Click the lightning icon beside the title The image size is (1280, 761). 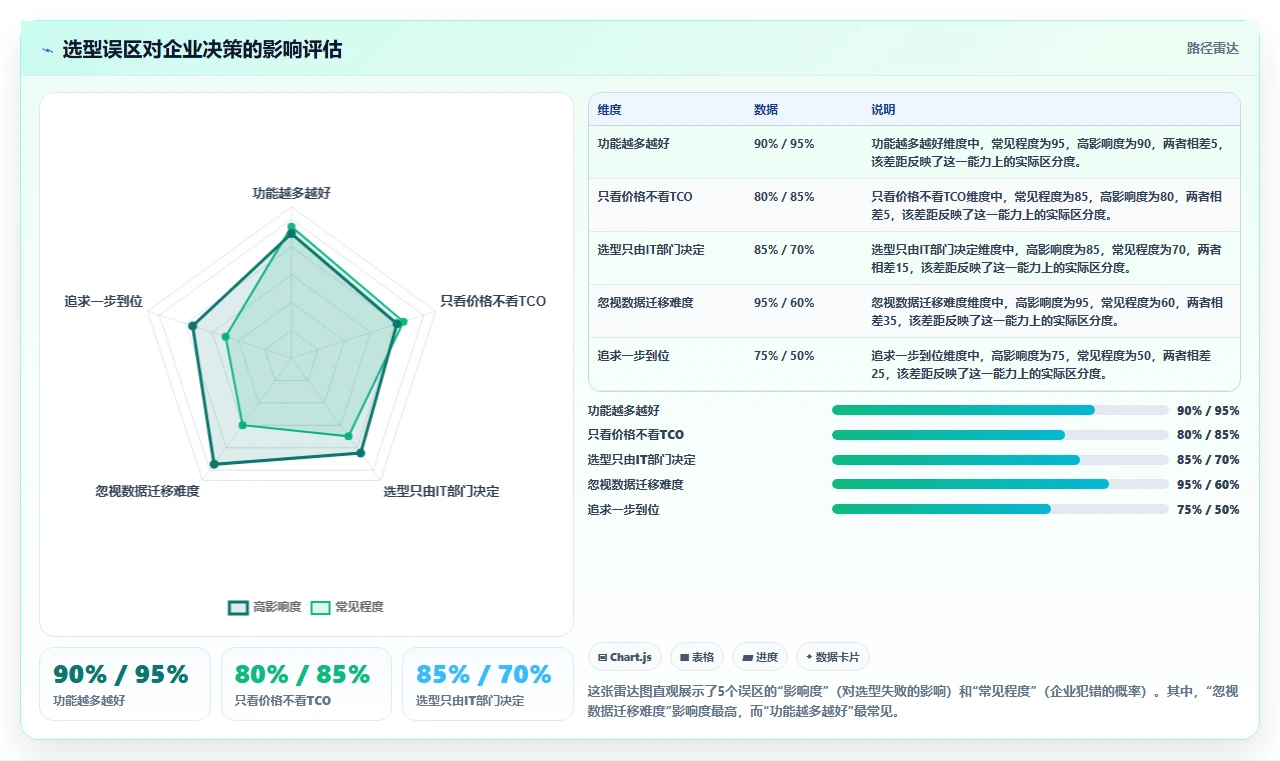point(47,50)
